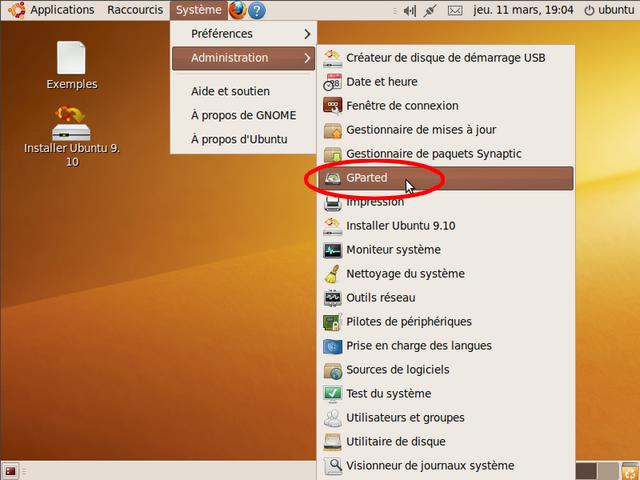Click the Test du système checkmark icon
Screen dimensions: 640x480
point(333,394)
